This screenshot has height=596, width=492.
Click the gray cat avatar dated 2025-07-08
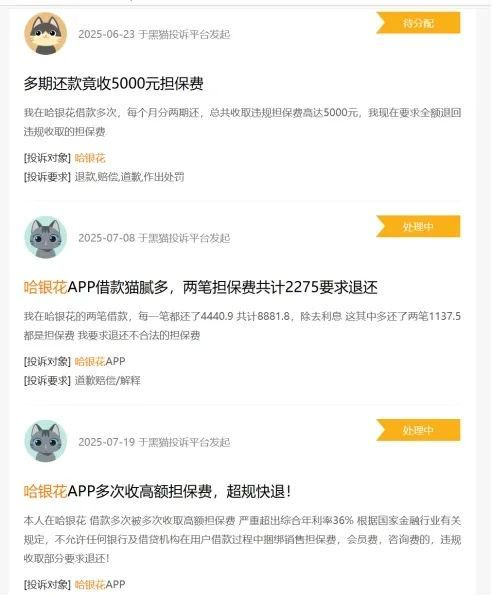coord(46,237)
